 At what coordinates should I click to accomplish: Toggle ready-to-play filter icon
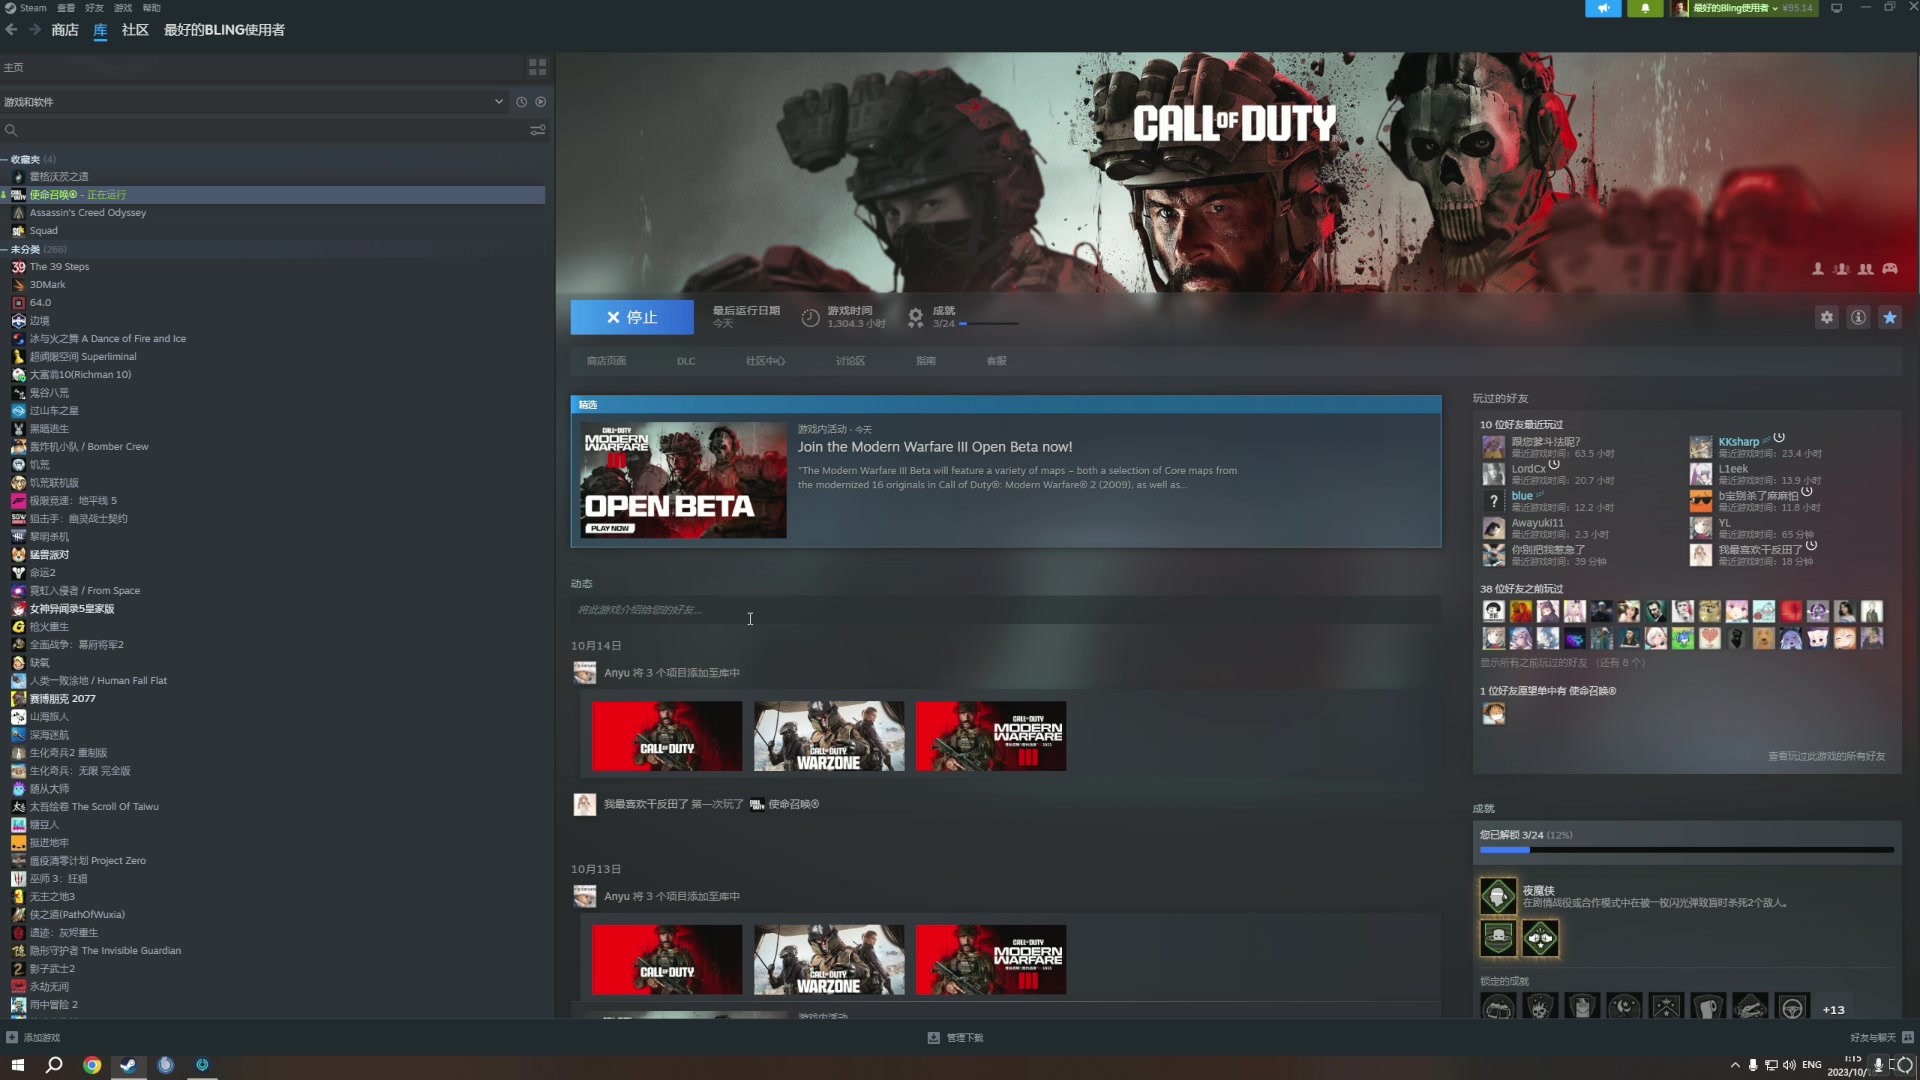coord(541,102)
